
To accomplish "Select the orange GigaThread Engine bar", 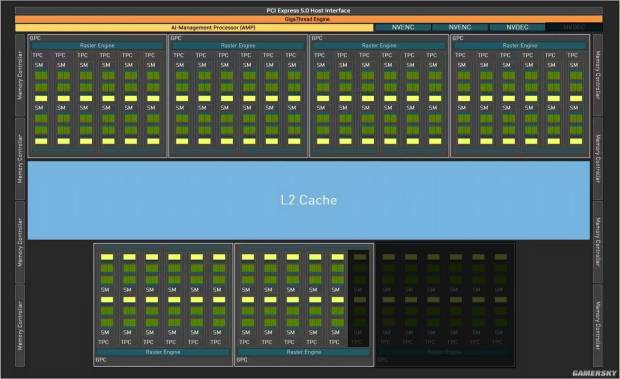I will click(309, 19).
